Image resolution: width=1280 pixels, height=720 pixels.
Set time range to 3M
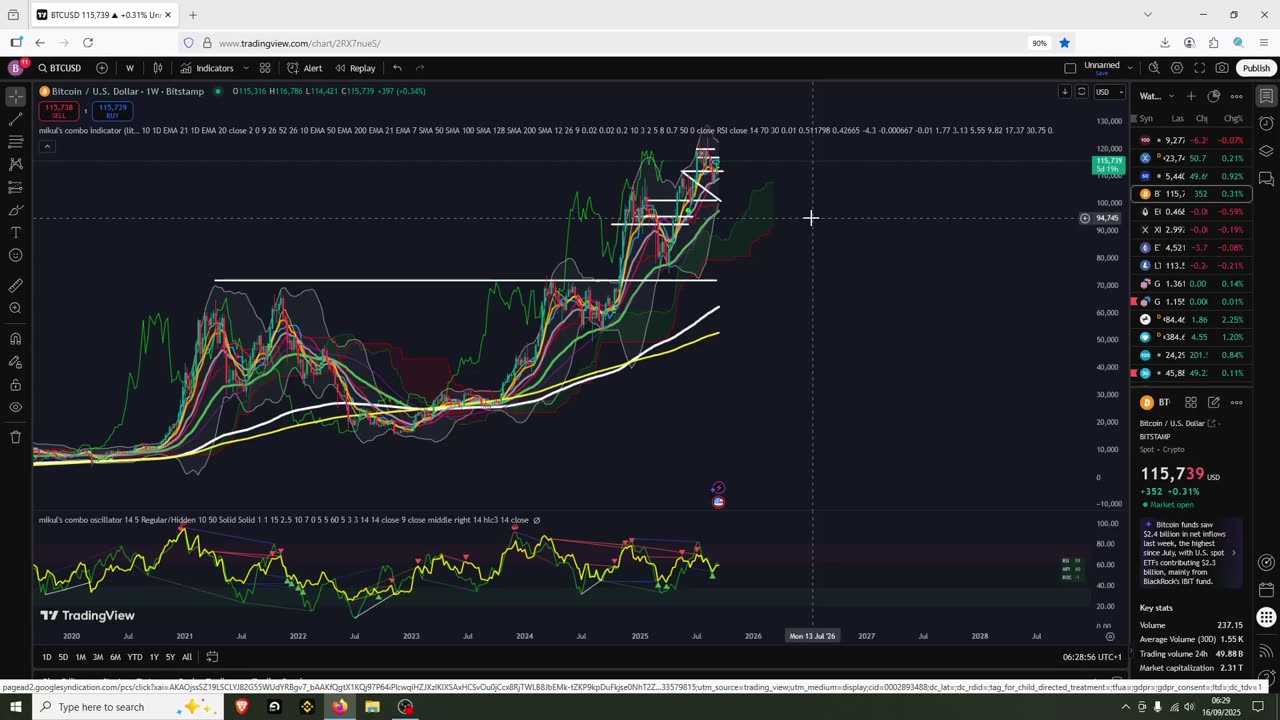click(98, 657)
